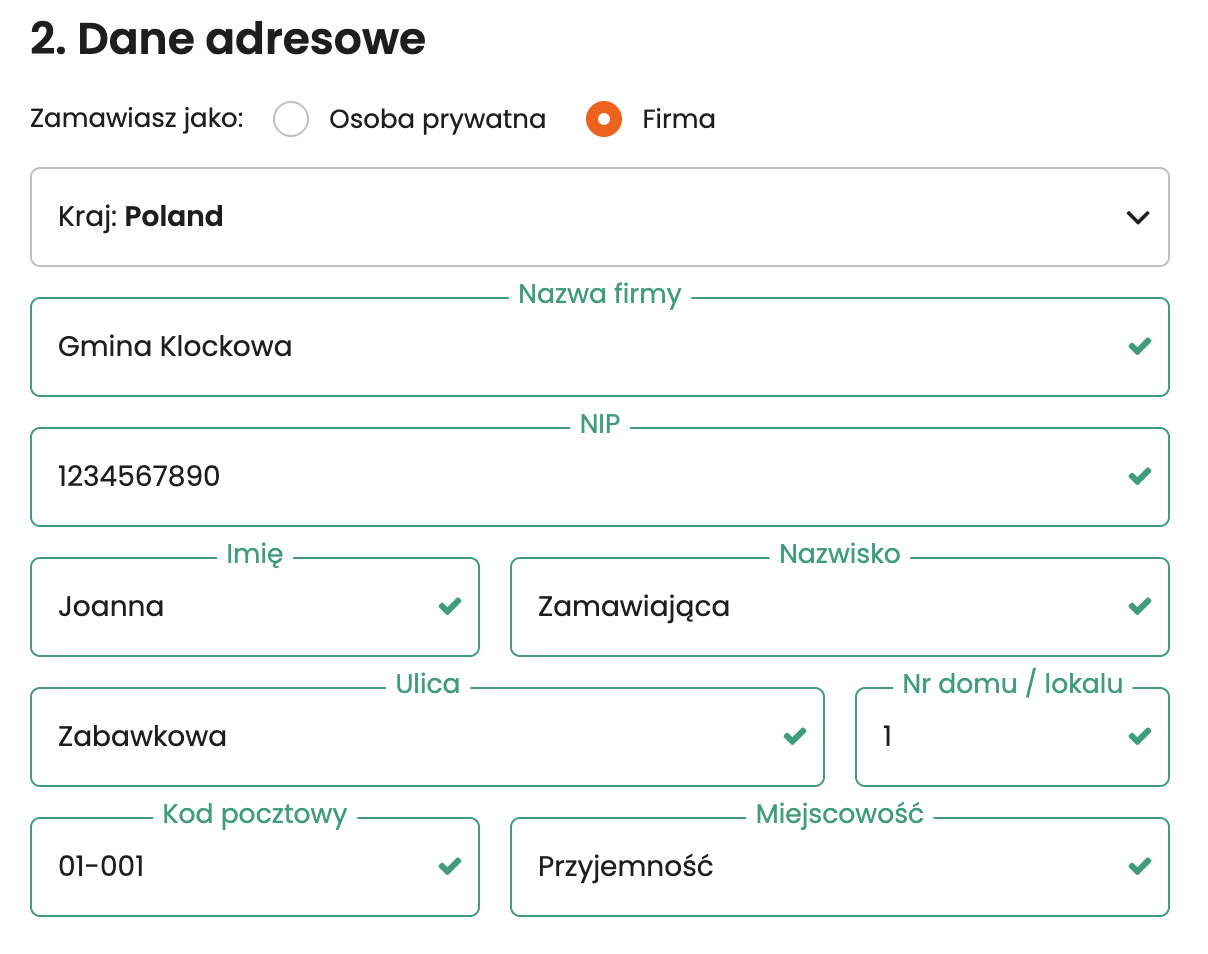Click the Zamawiająca surname input
Viewport: 1208px width, 954px height.
tap(800, 607)
